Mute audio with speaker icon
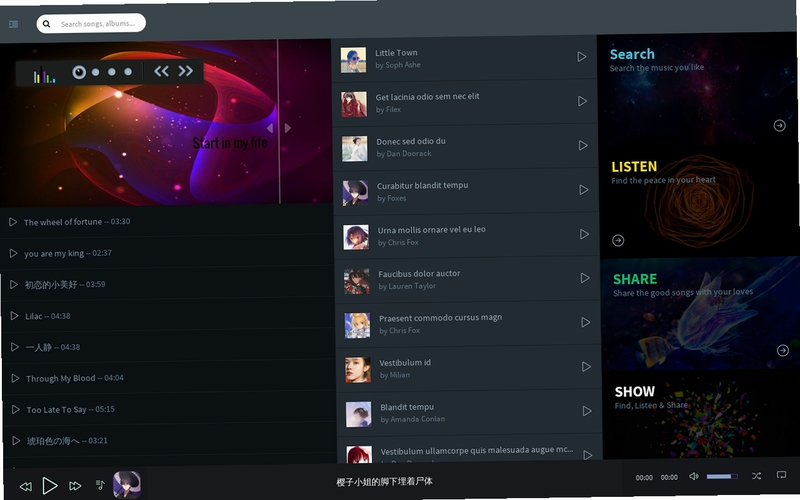This screenshot has height=500, width=800. click(x=694, y=476)
